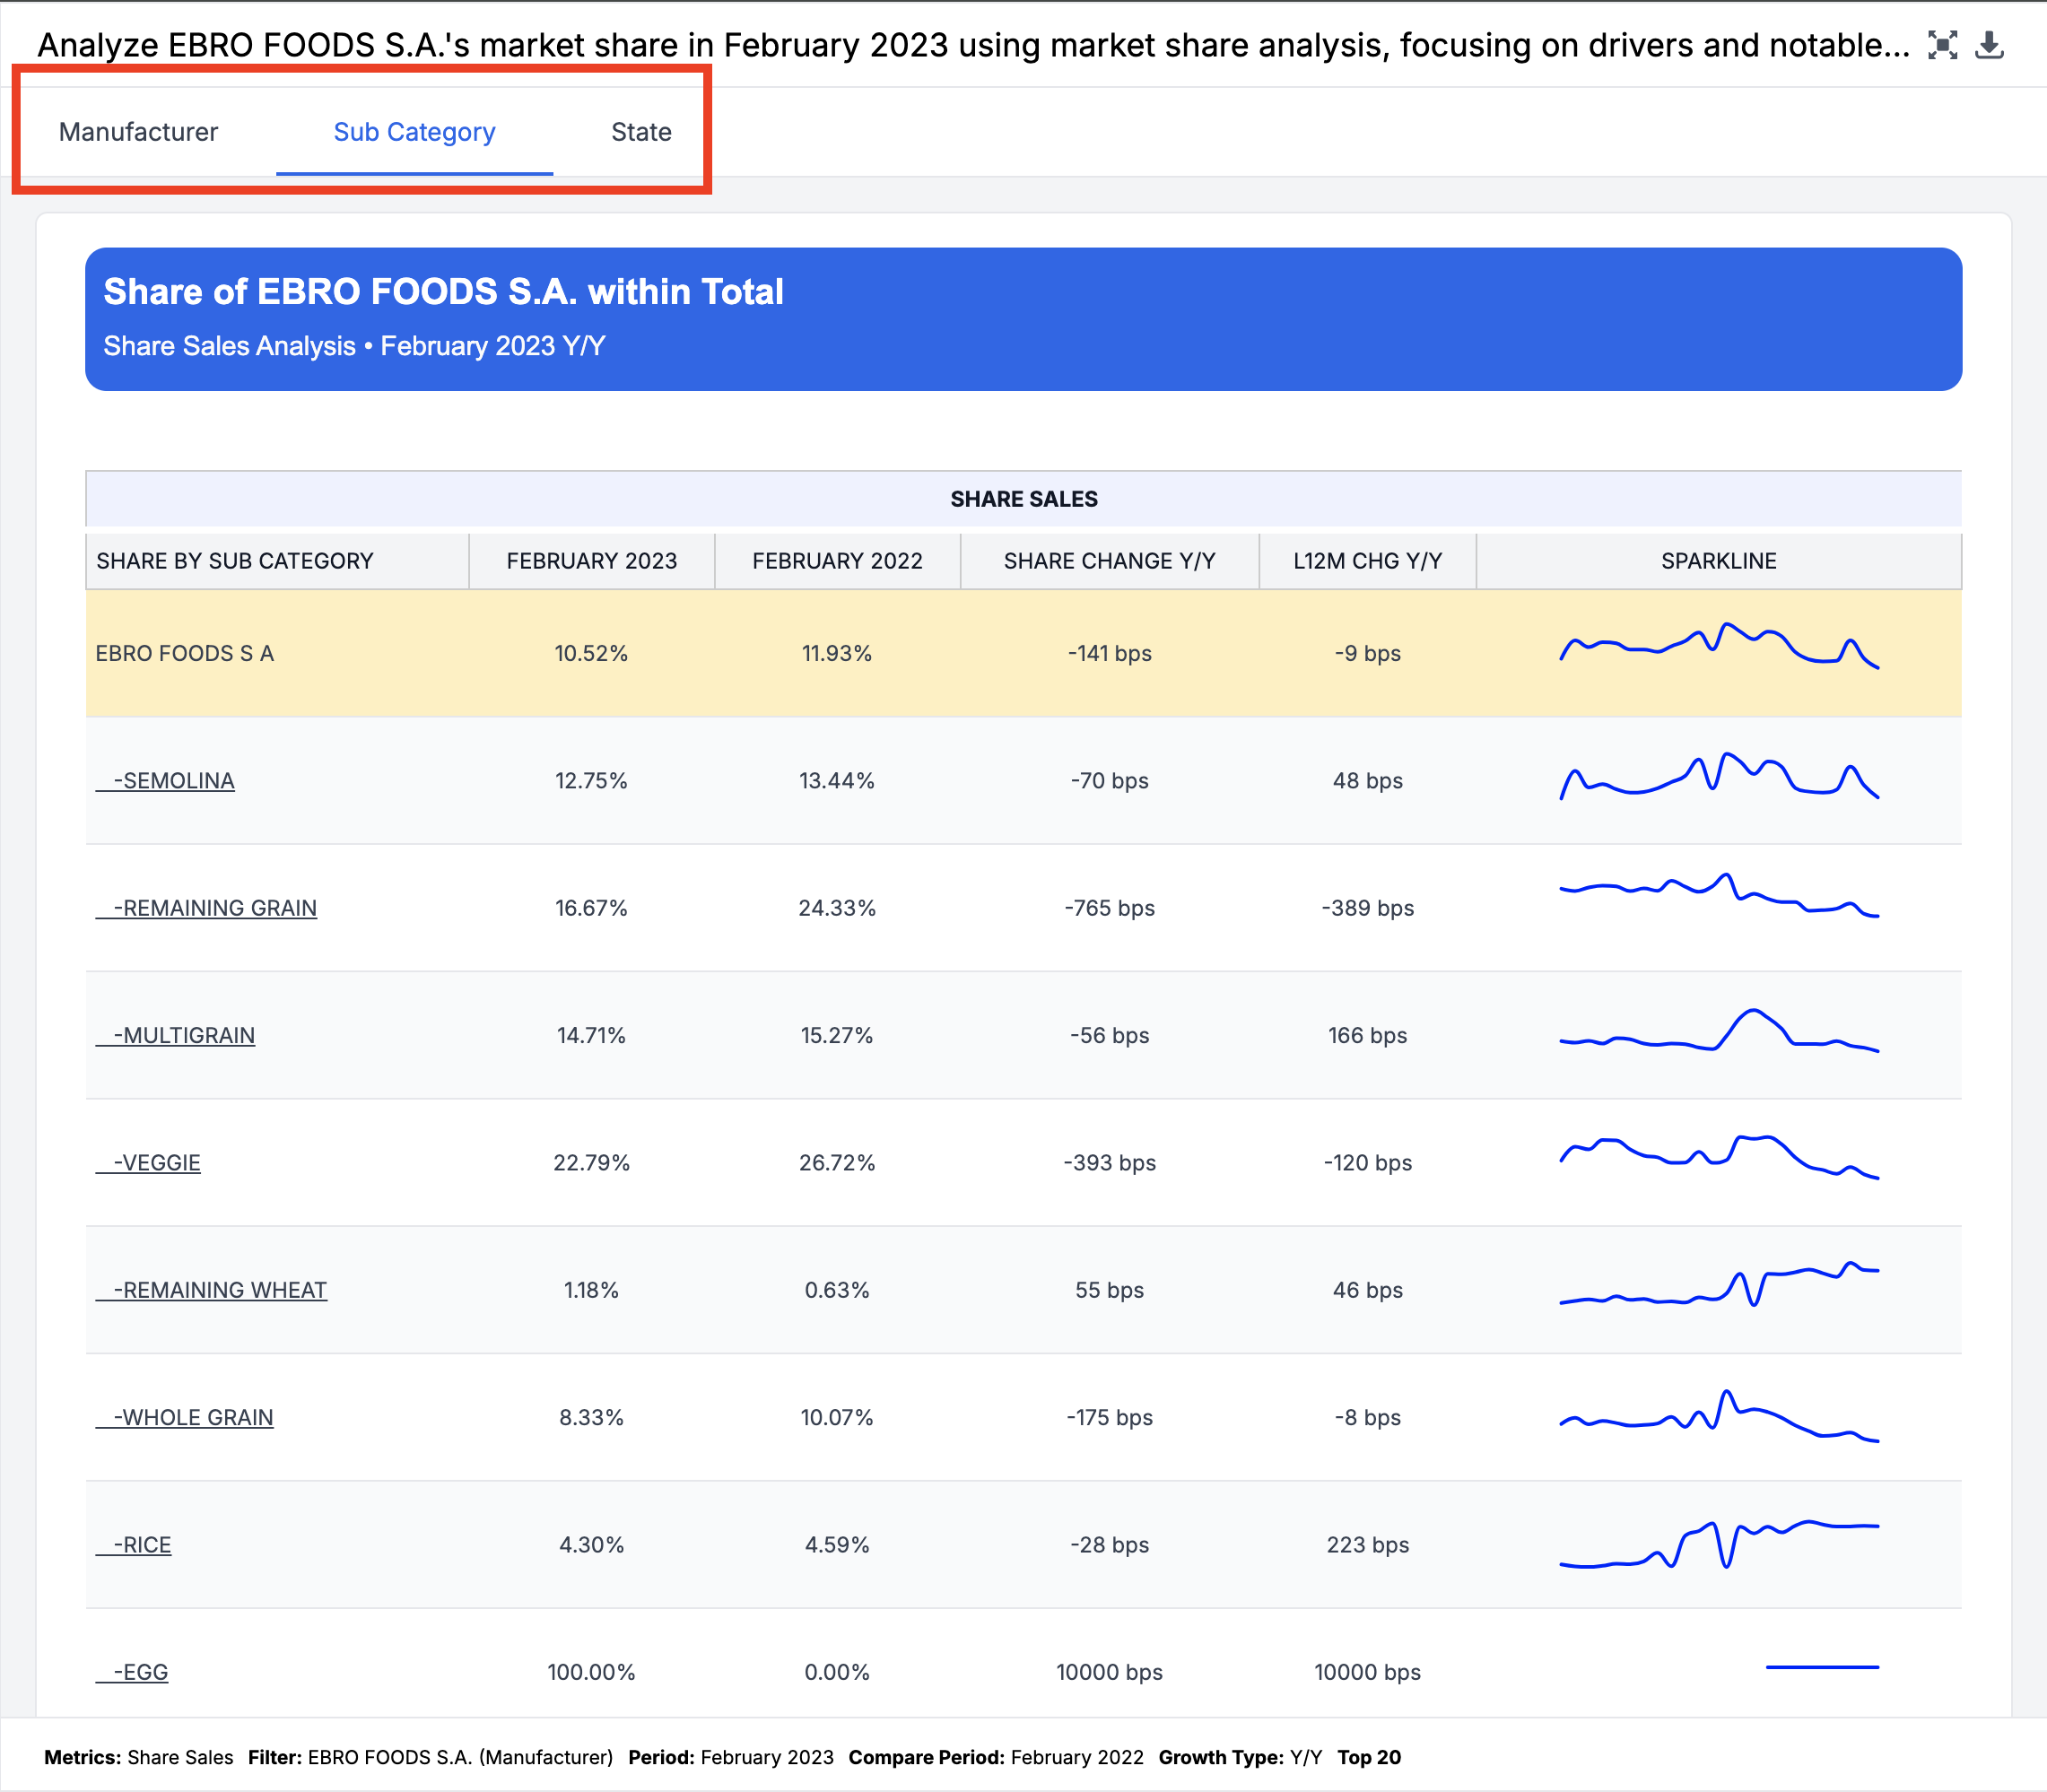Image resolution: width=2047 pixels, height=1792 pixels.
Task: Click the -REMAINING WHEAT link
Action: click(x=219, y=1290)
